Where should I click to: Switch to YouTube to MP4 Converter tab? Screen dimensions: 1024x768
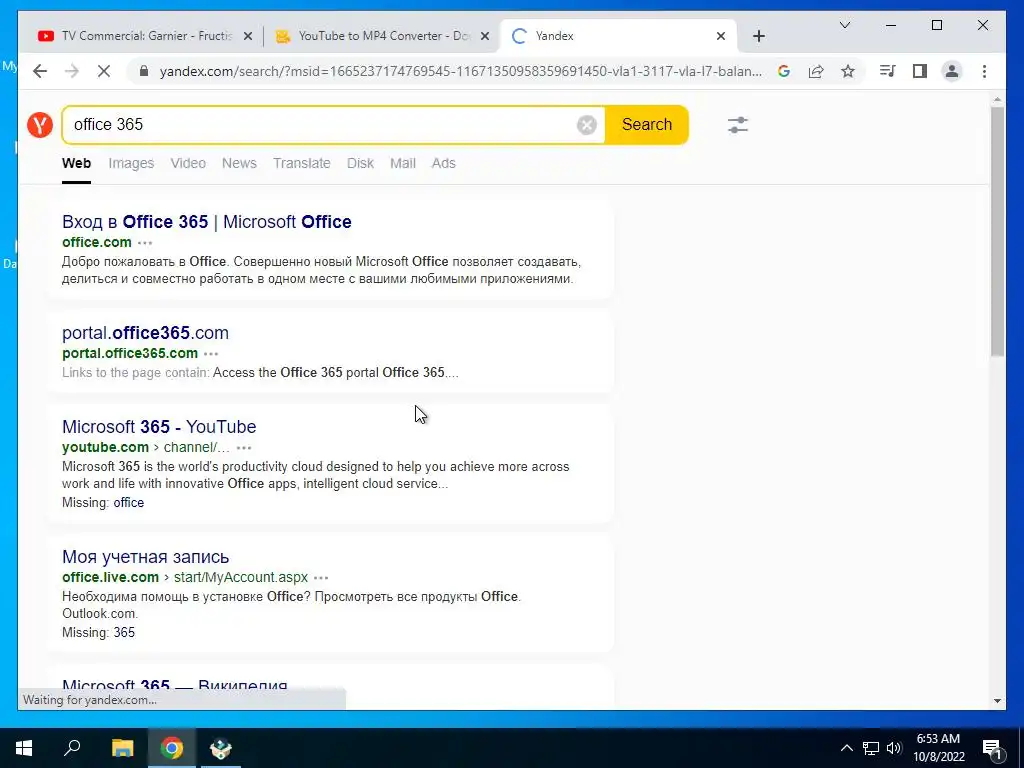pos(382,37)
